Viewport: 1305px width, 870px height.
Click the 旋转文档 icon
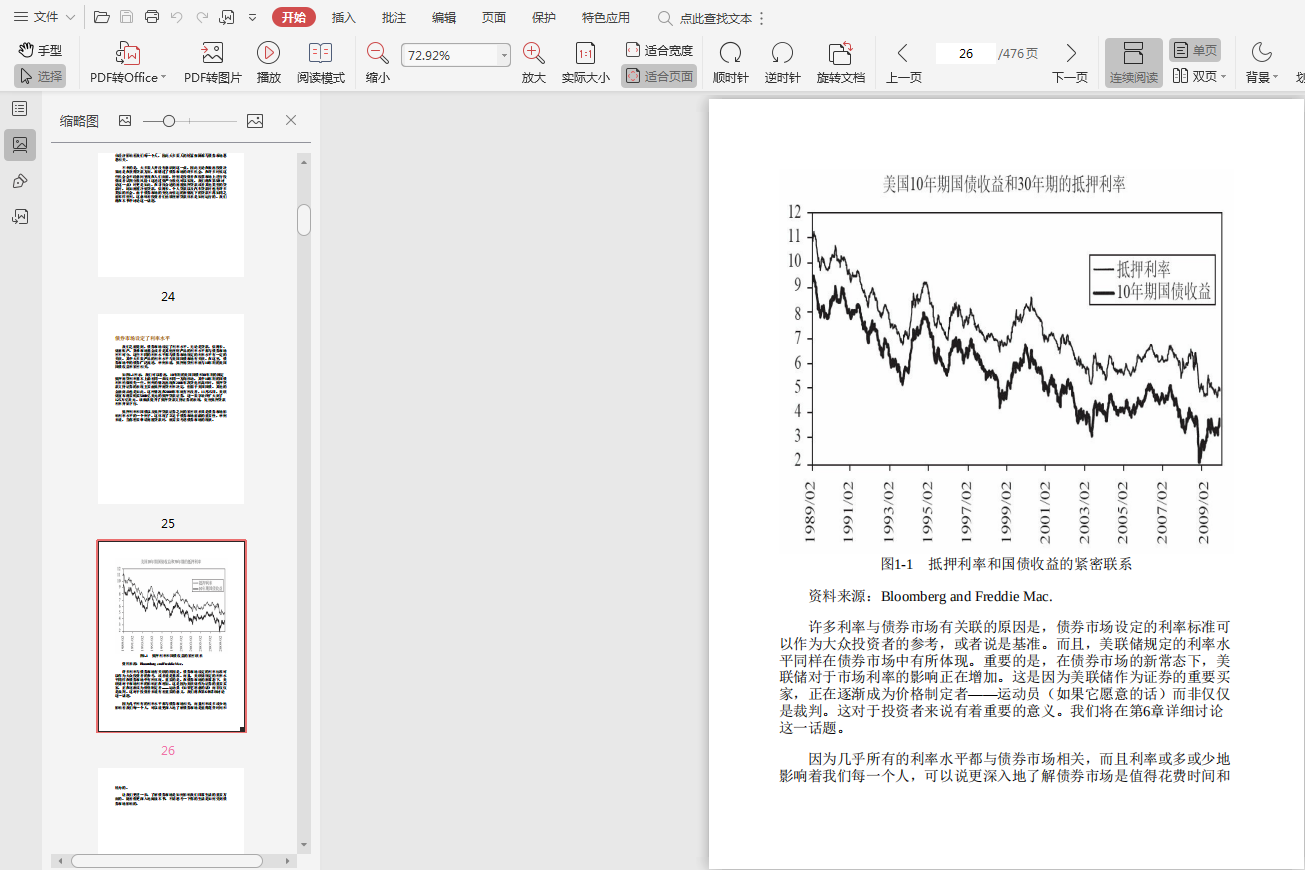(840, 54)
